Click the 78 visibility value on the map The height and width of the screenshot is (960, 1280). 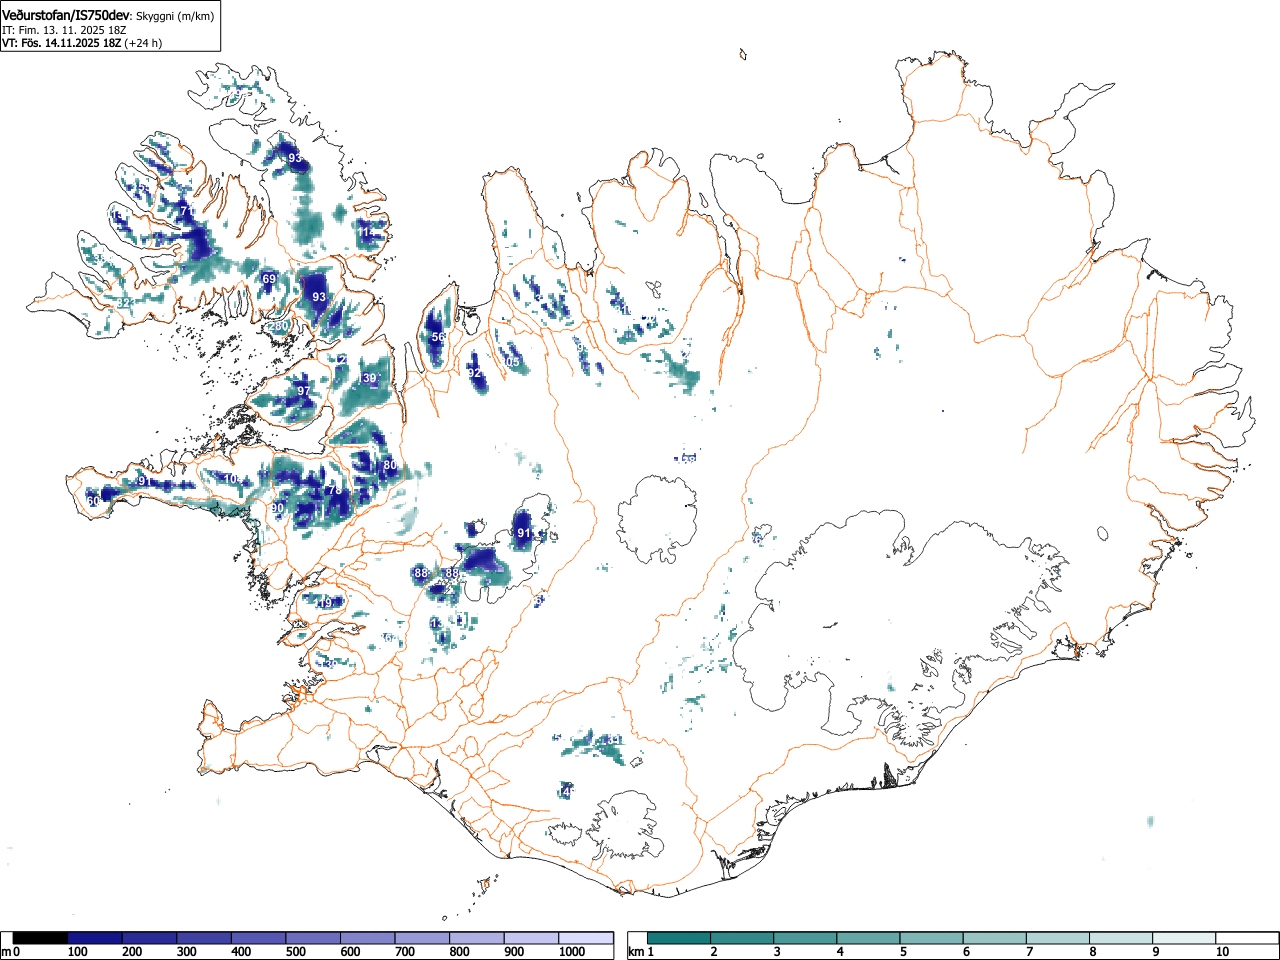(335, 490)
